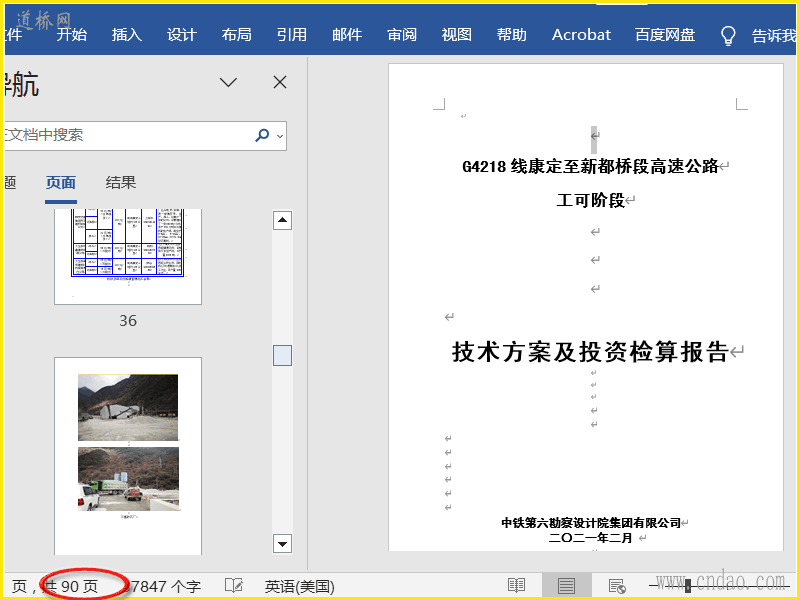Open the 百度网盘 ribbon tab
This screenshot has width=800, height=600.
tap(665, 35)
